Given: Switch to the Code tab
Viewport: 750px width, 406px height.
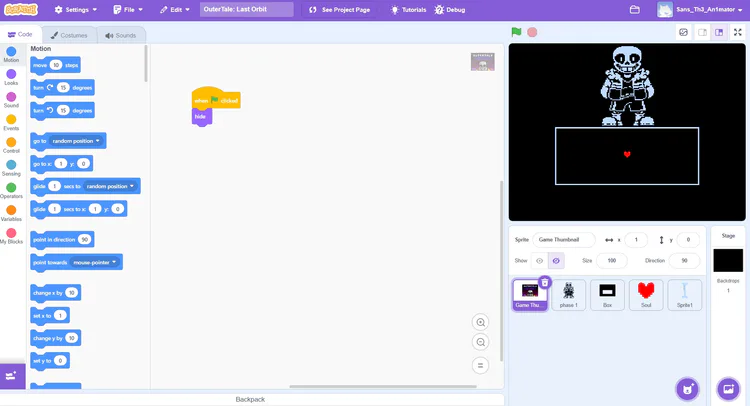Looking at the screenshot, I should tap(20, 34).
